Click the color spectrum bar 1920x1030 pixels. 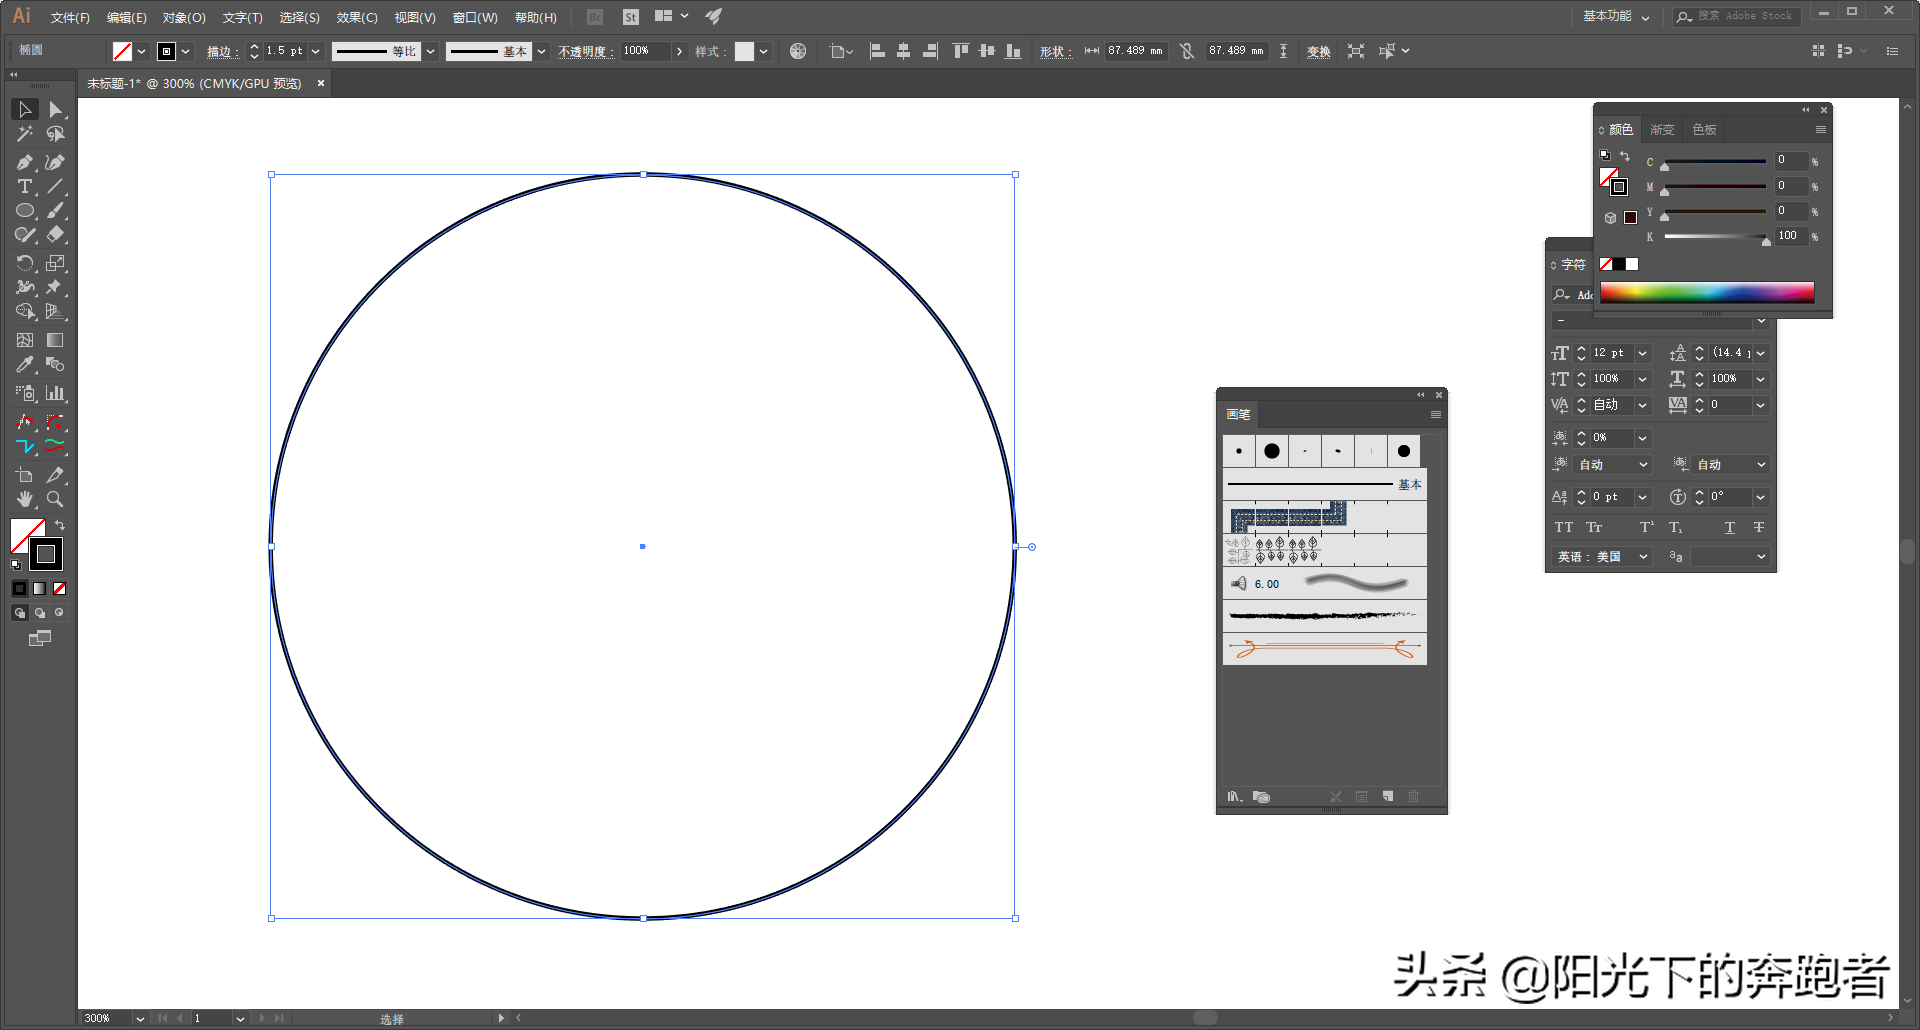coord(1706,292)
